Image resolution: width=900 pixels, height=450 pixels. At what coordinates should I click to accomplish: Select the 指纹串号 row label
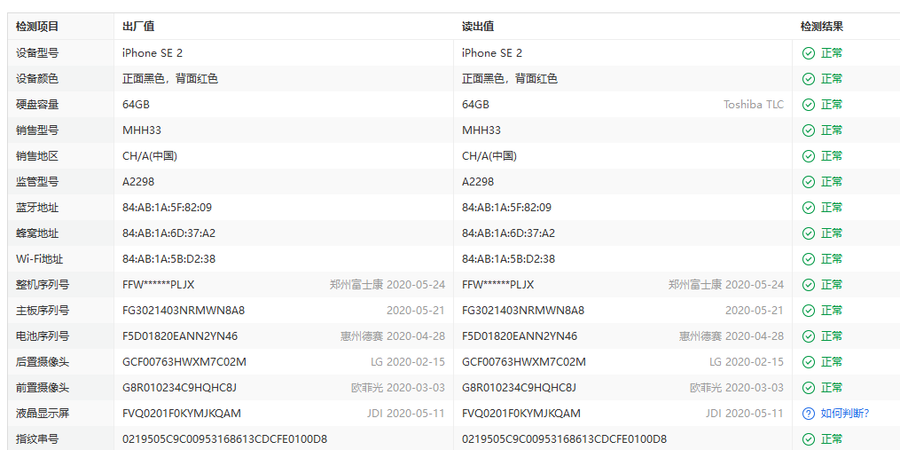pyautogui.click(x=37, y=440)
